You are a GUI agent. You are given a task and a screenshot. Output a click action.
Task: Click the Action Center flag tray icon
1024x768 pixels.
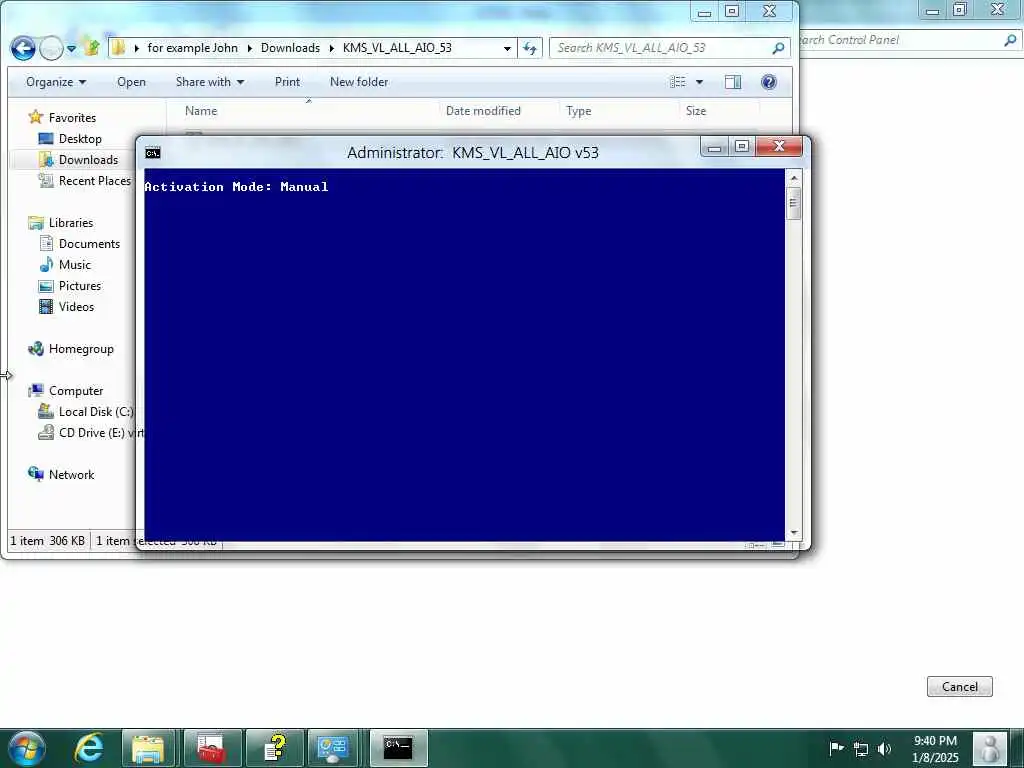(837, 748)
